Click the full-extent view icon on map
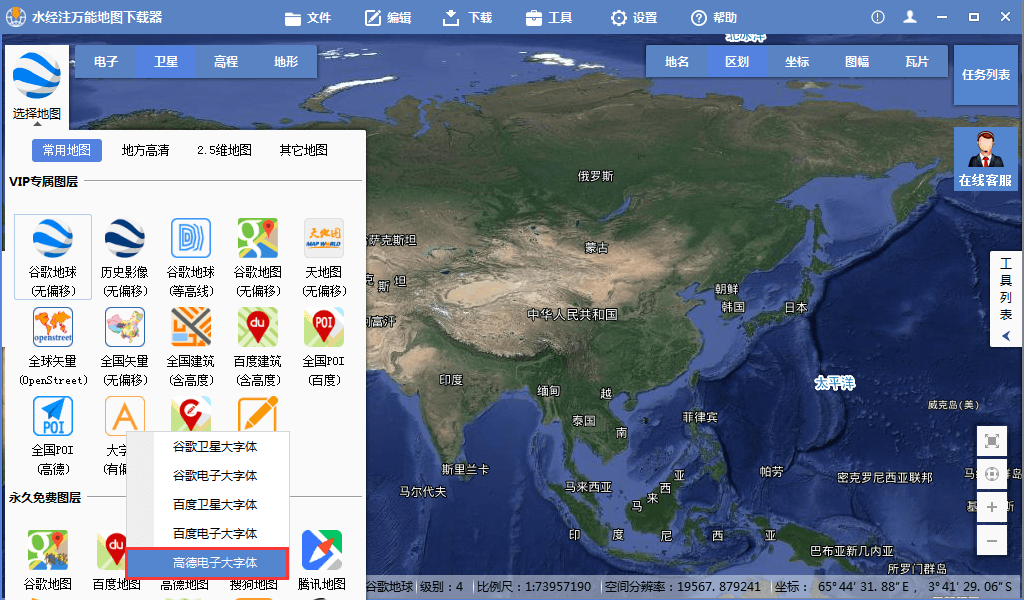This screenshot has height=600, width=1024. coord(991,441)
